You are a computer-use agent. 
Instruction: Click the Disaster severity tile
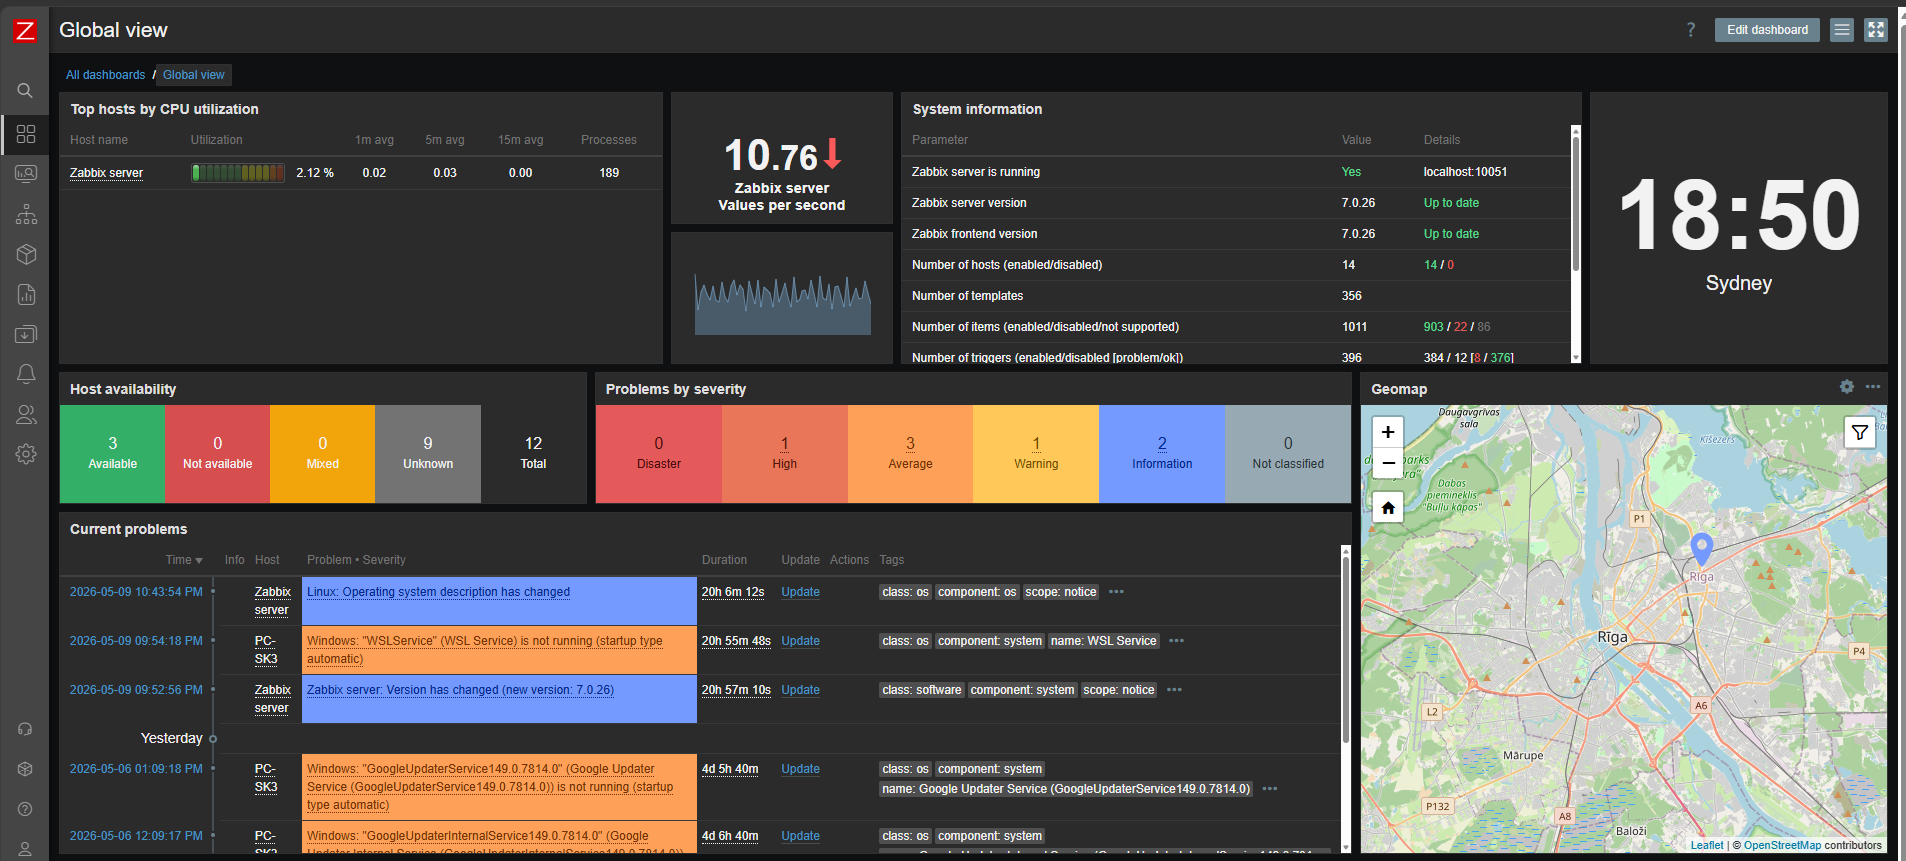tap(659, 454)
